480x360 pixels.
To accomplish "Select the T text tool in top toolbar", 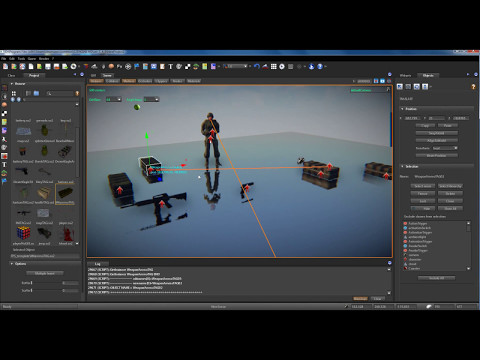I will point(170,67).
